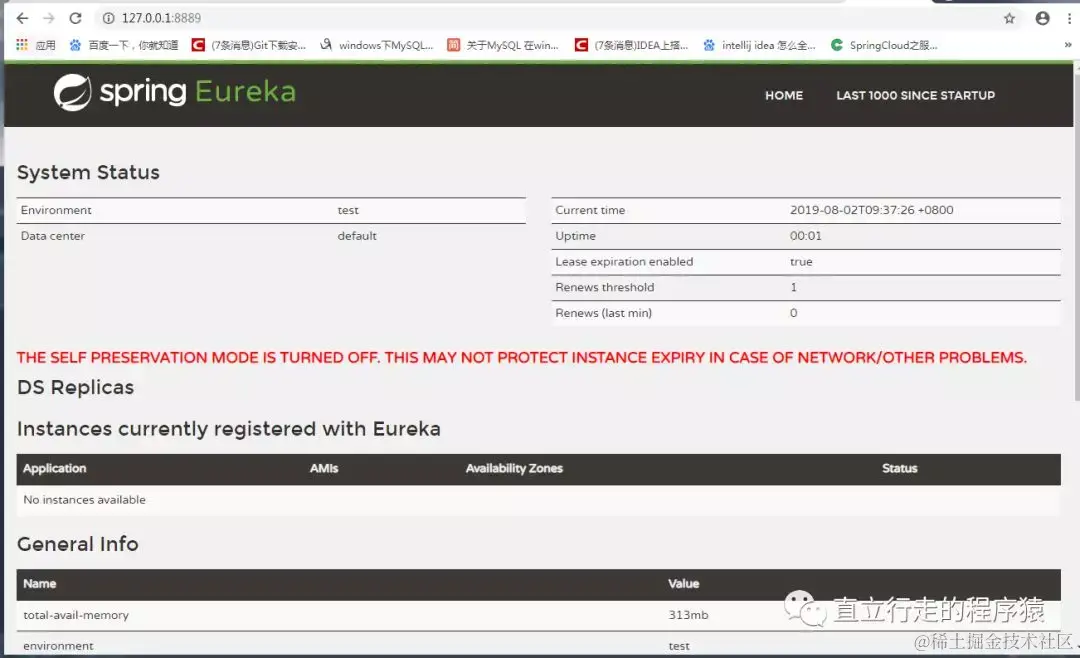
Task: Click the AMIs column header
Action: click(x=324, y=469)
